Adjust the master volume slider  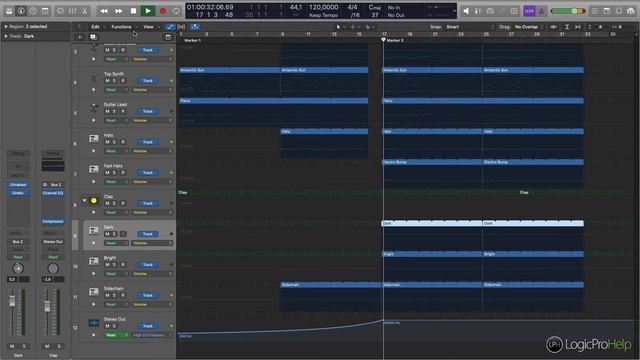tap(568, 11)
